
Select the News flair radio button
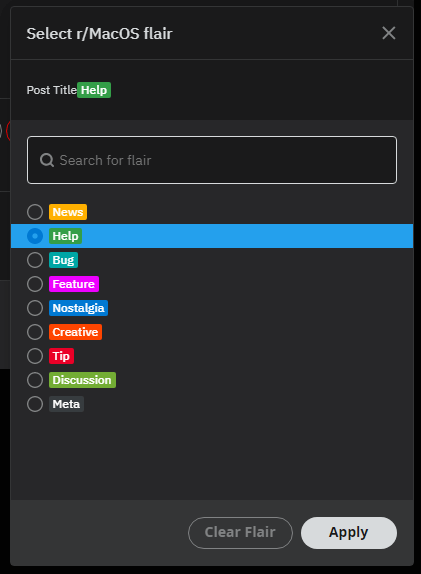pyautogui.click(x=35, y=212)
